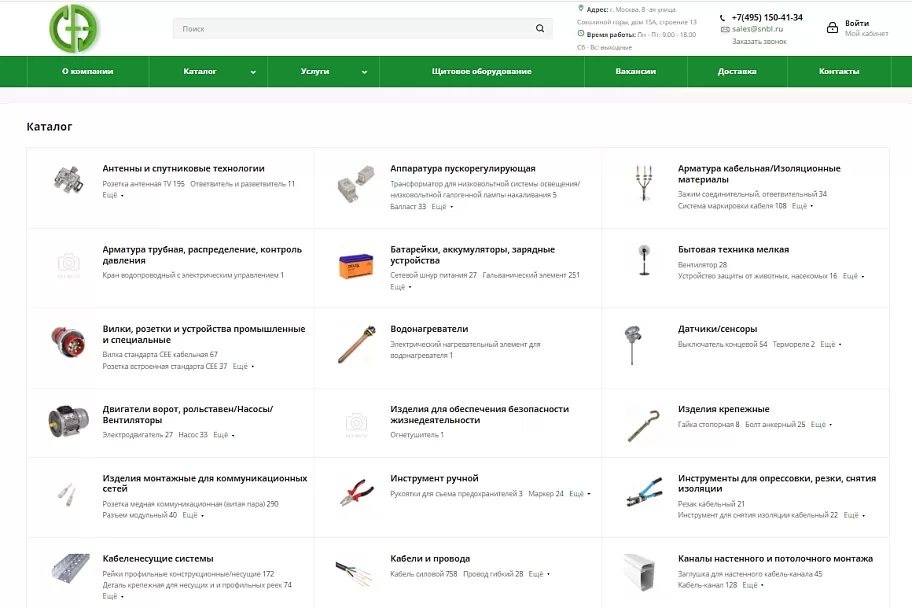Open the red industrial plug category image
The width and height of the screenshot is (912, 608).
pos(68,341)
